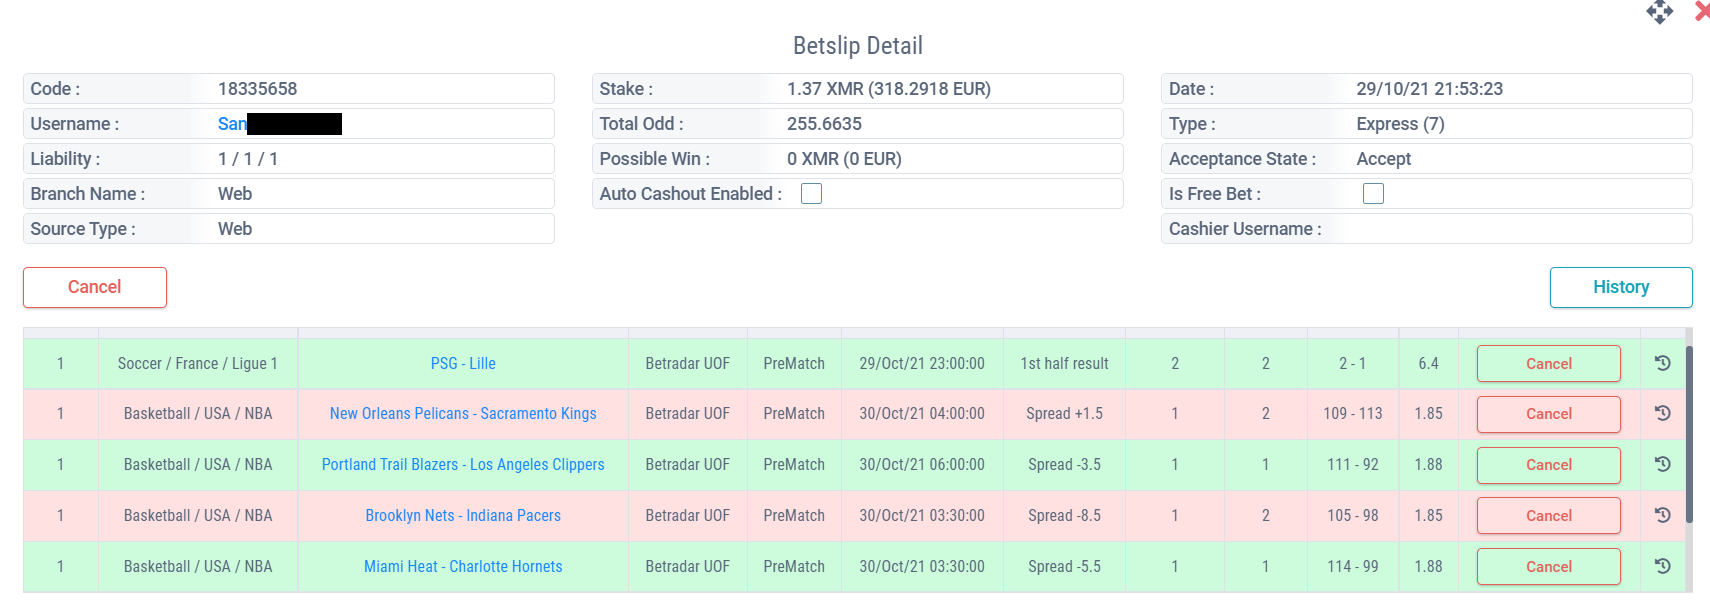Open the betslip History button

(1620, 287)
